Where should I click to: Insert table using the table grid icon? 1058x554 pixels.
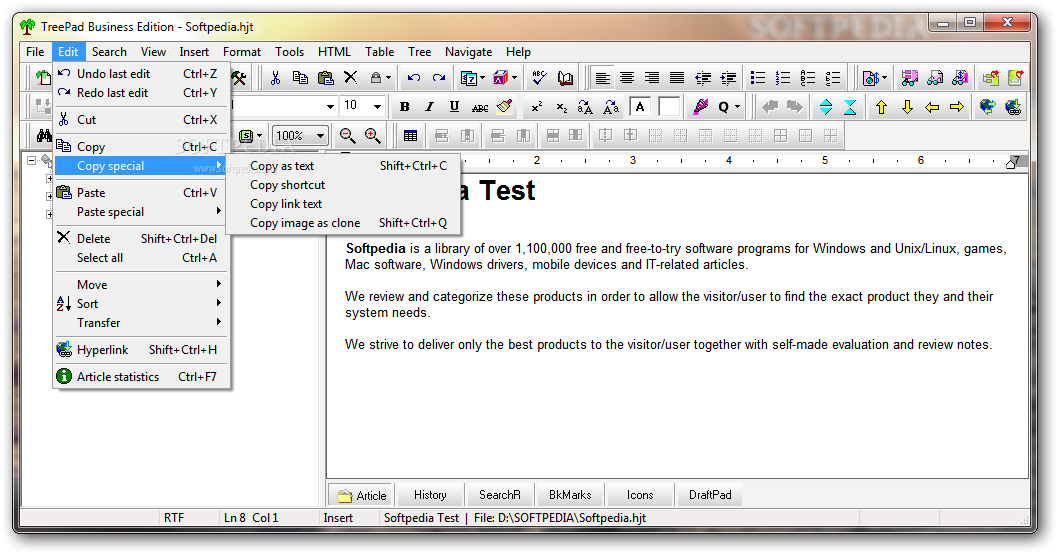point(410,136)
